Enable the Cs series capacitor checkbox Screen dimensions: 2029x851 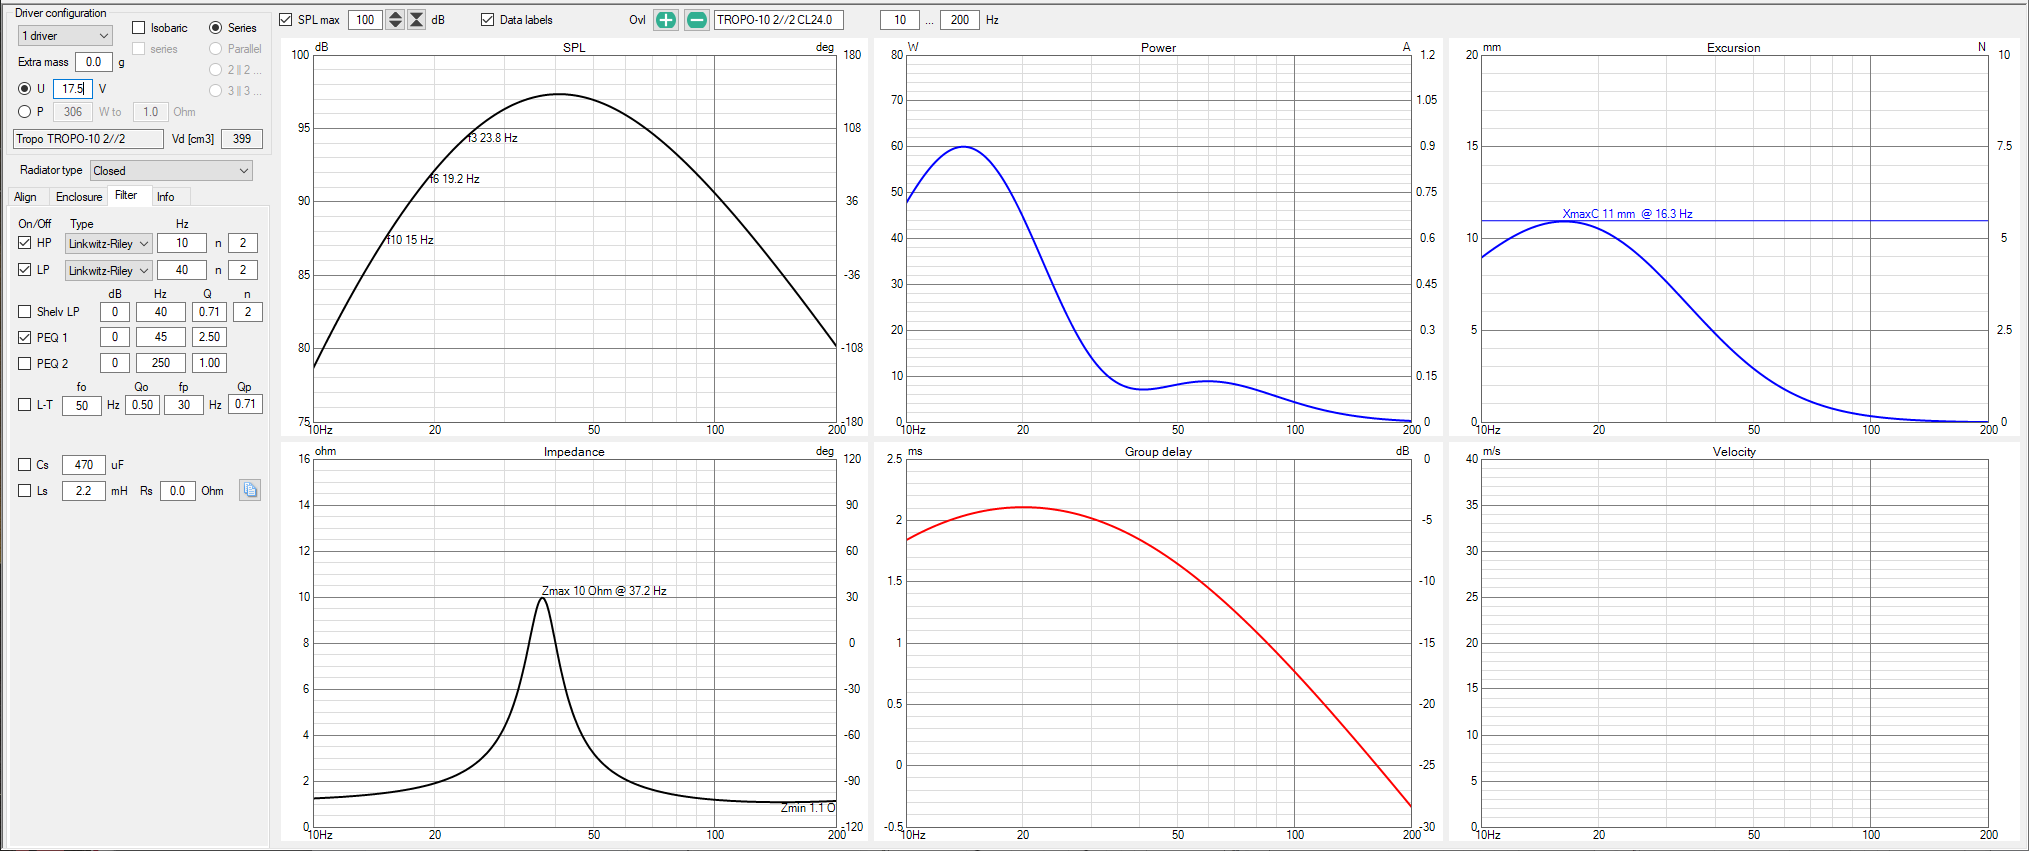tap(25, 465)
